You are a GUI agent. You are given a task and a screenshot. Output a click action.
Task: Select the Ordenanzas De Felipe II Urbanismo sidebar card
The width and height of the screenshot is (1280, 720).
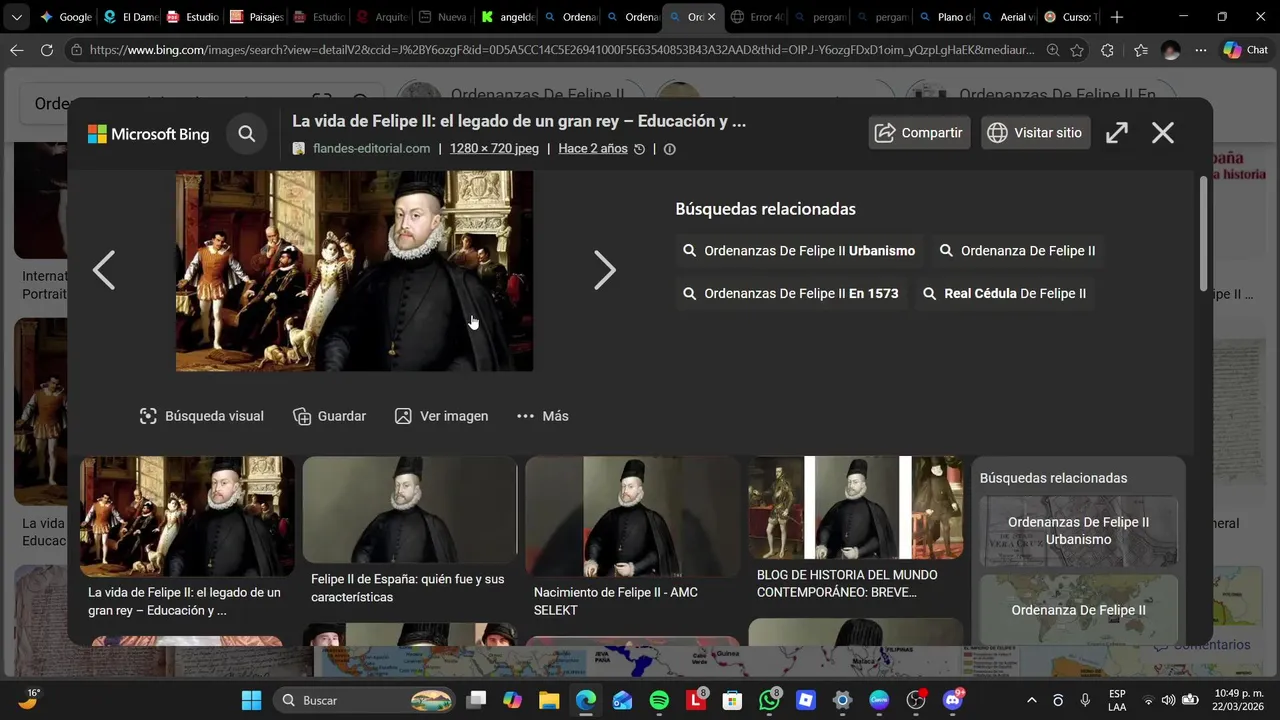click(1079, 531)
